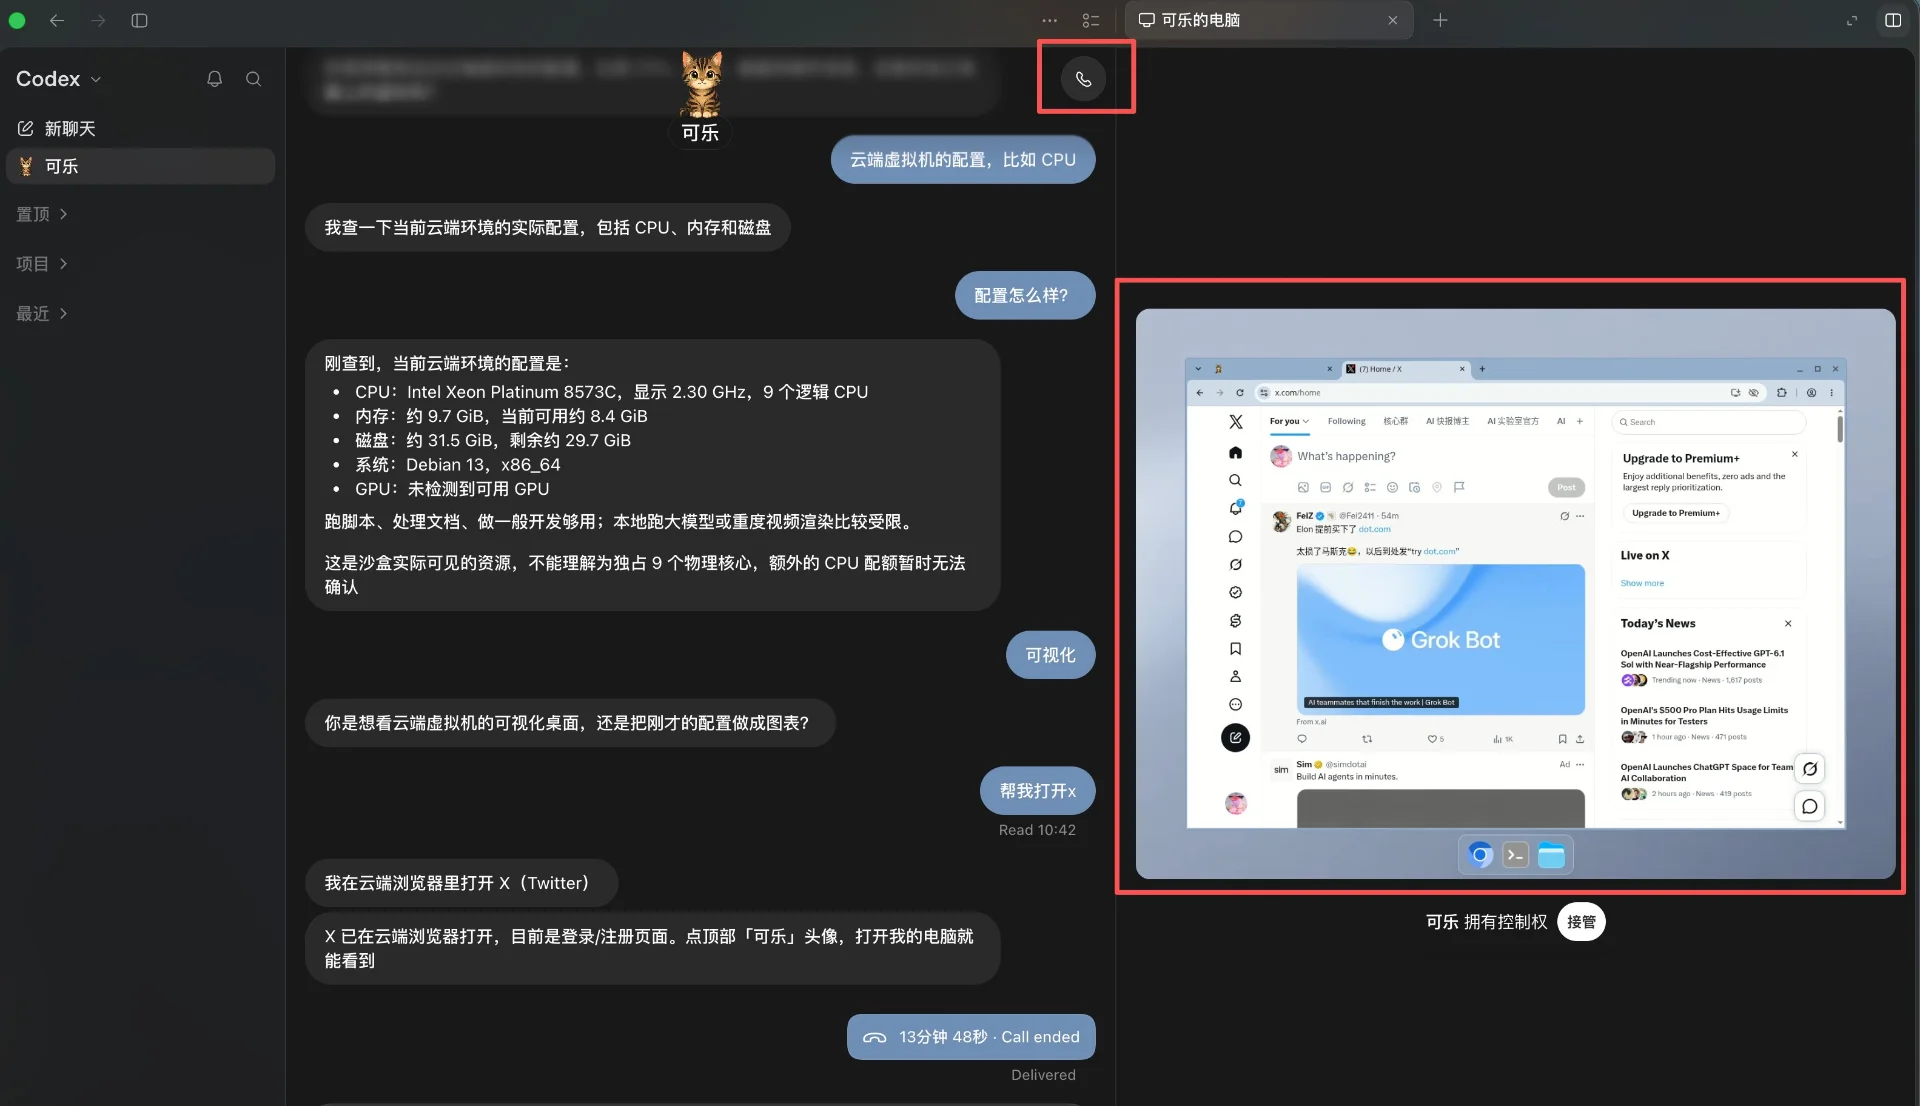
Task: Add a new tab with the plus icon
Action: point(1440,20)
